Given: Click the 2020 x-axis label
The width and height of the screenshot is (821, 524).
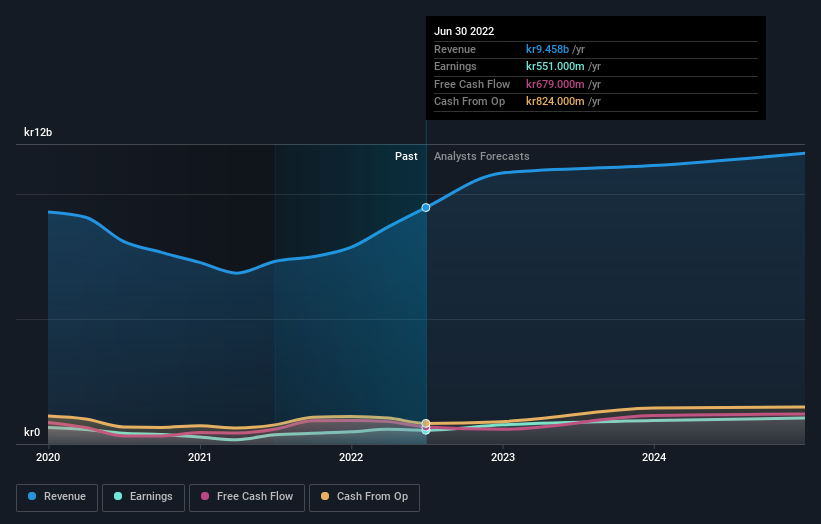Looking at the screenshot, I should (x=48, y=457).
